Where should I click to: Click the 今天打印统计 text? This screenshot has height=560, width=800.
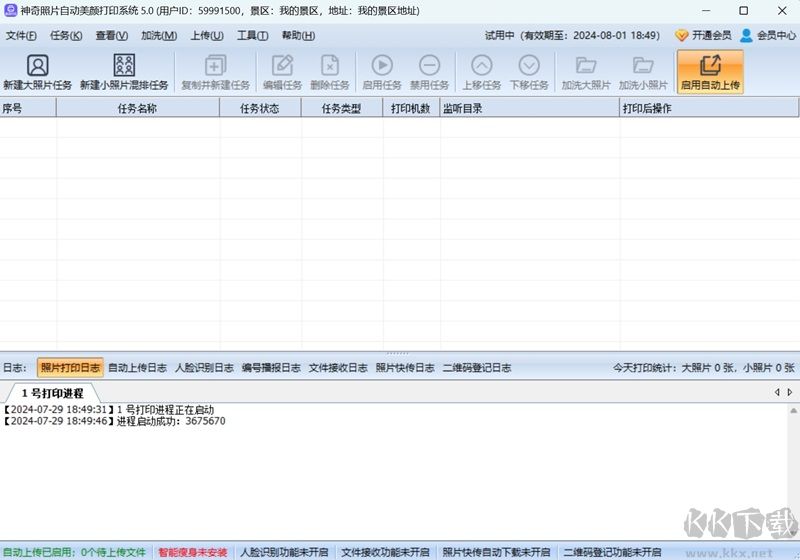tap(704, 368)
